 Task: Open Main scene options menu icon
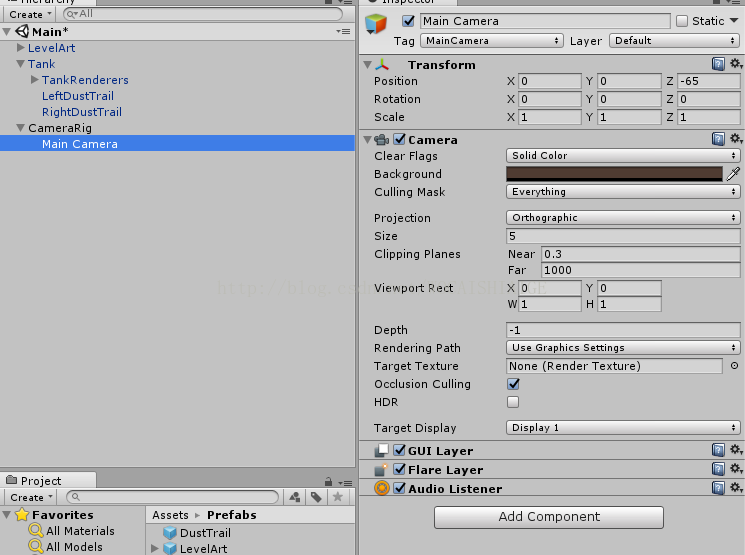tap(343, 31)
